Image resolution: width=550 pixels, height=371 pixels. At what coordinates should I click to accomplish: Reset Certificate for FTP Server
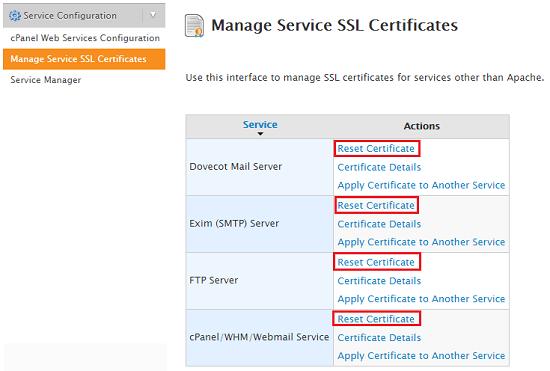tap(376, 262)
